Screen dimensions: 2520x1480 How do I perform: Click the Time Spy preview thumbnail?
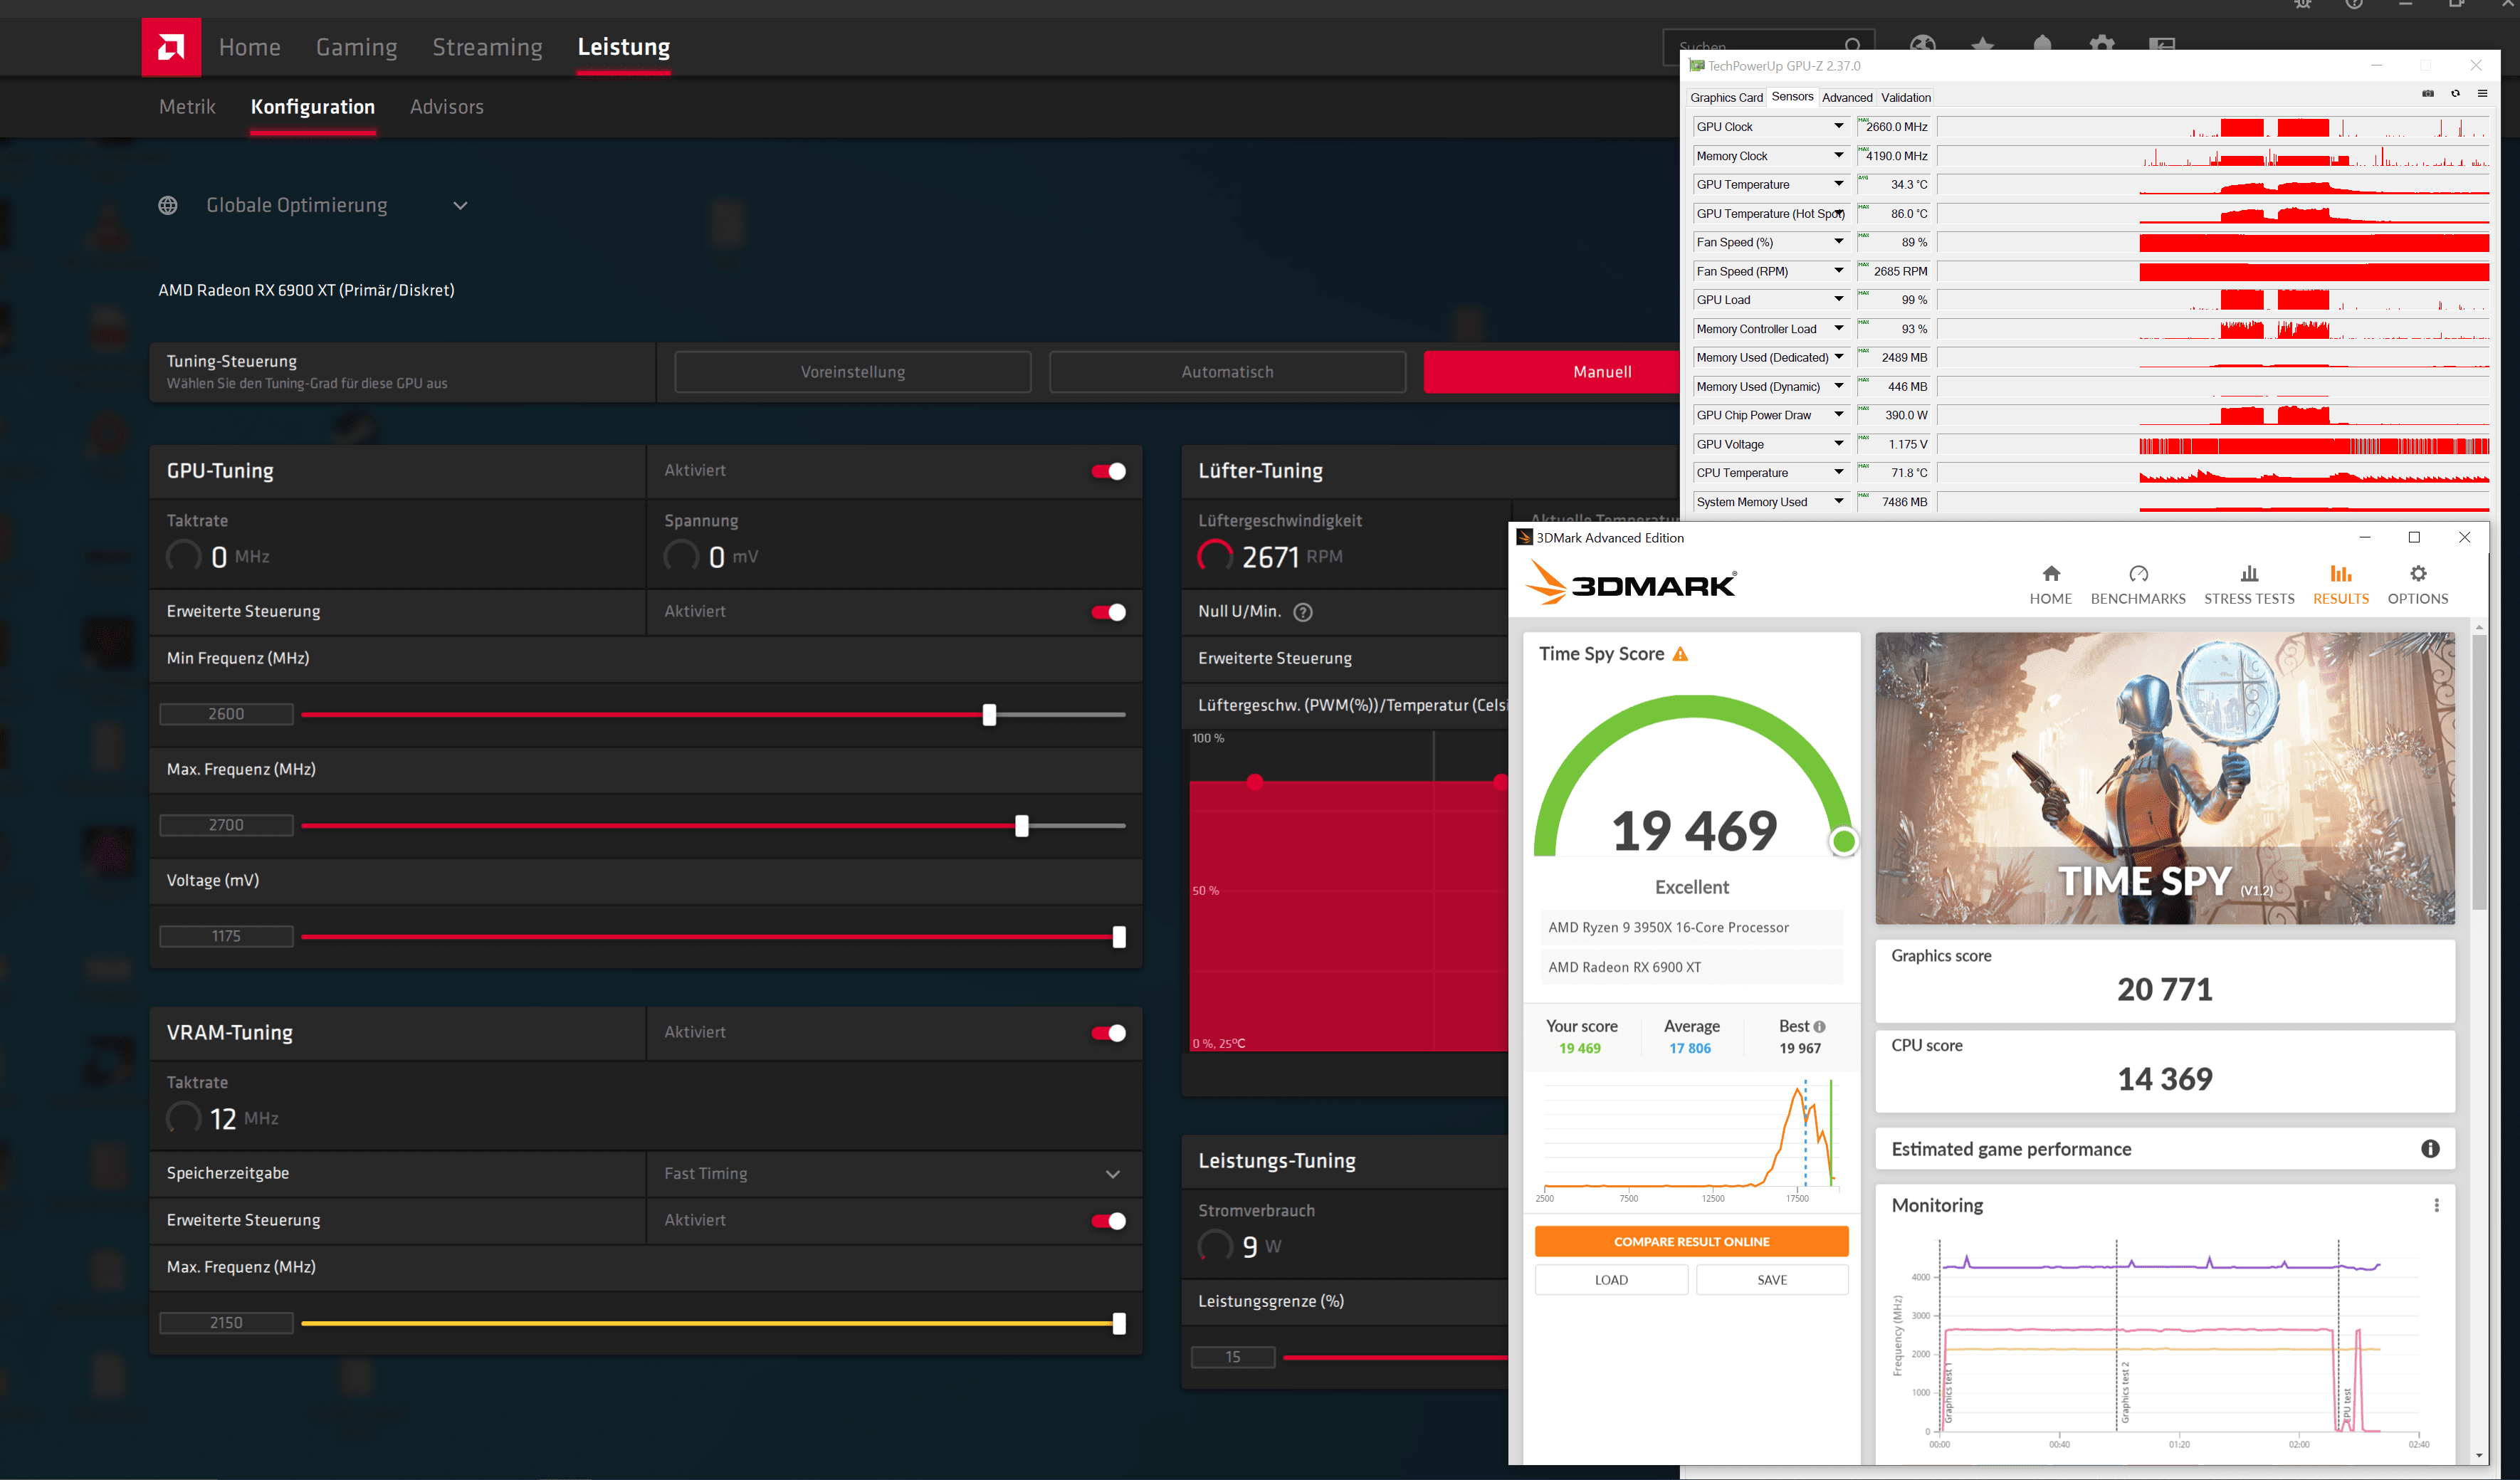pos(2165,778)
